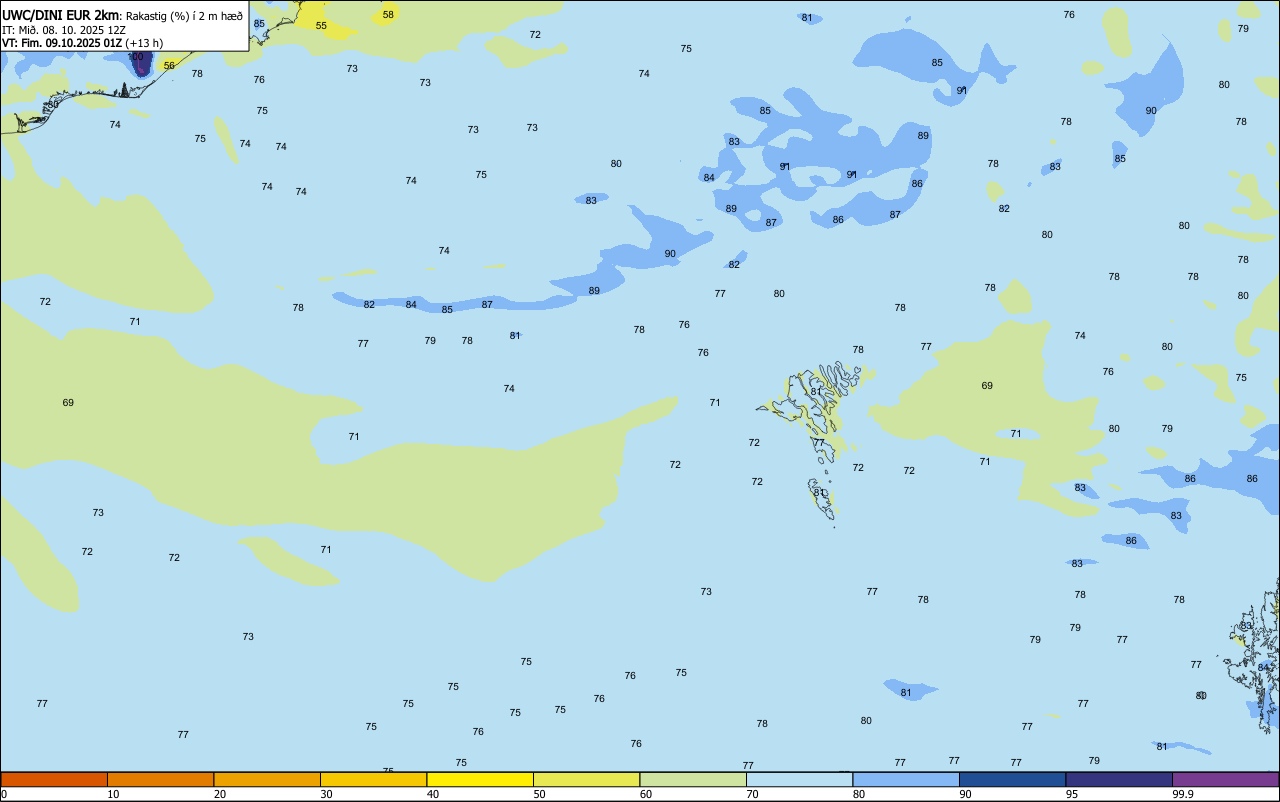Viewport: 1280px width, 802px height.
Task: Click the 20–30 amber legend swatch
Action: pyautogui.click(x=267, y=779)
